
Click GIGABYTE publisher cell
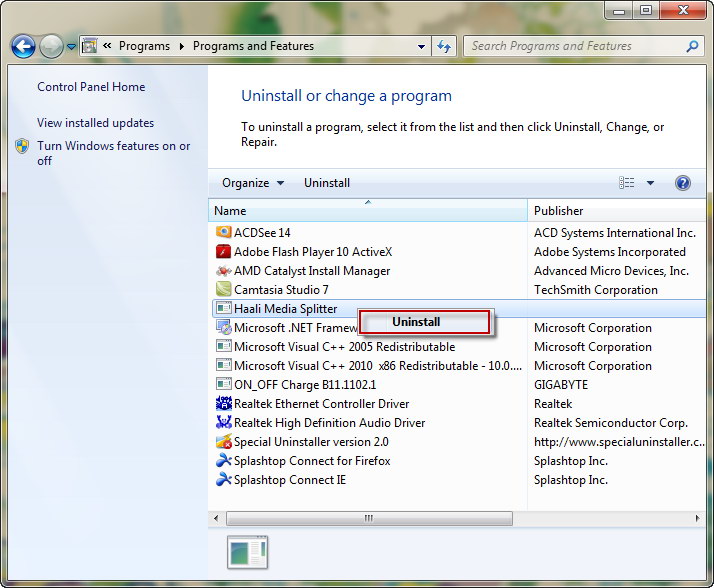click(x=561, y=385)
